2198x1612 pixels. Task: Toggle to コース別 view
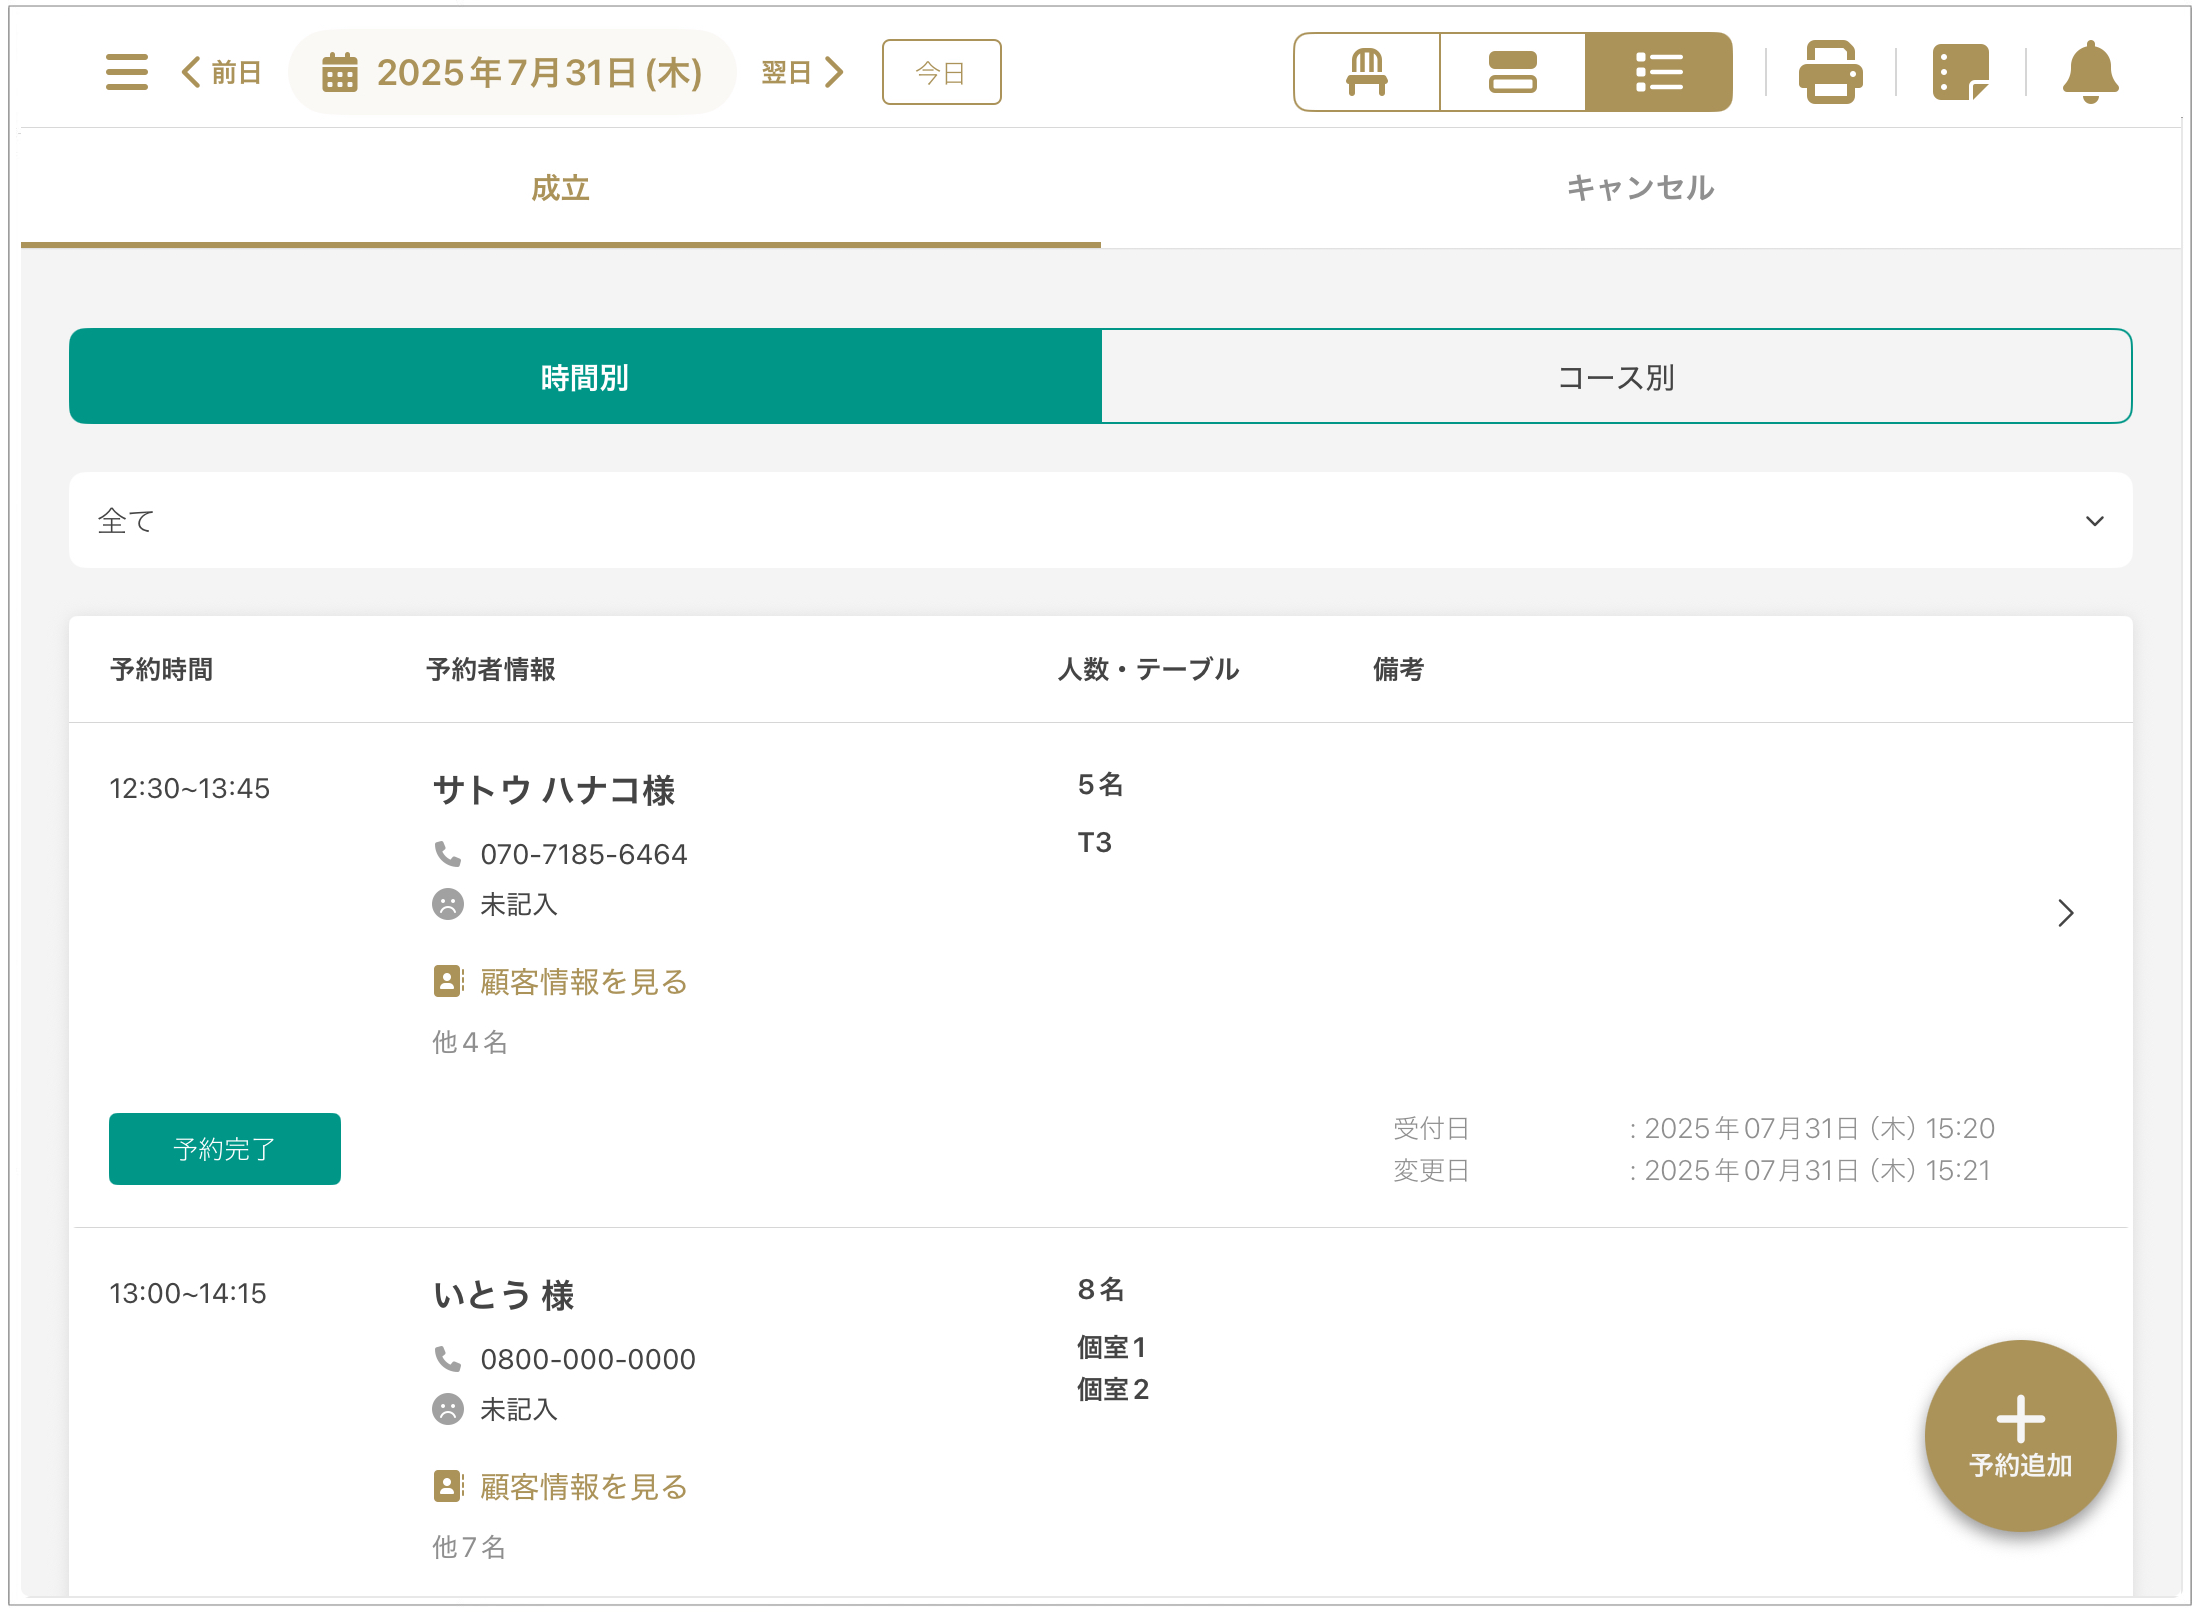pyautogui.click(x=1616, y=377)
